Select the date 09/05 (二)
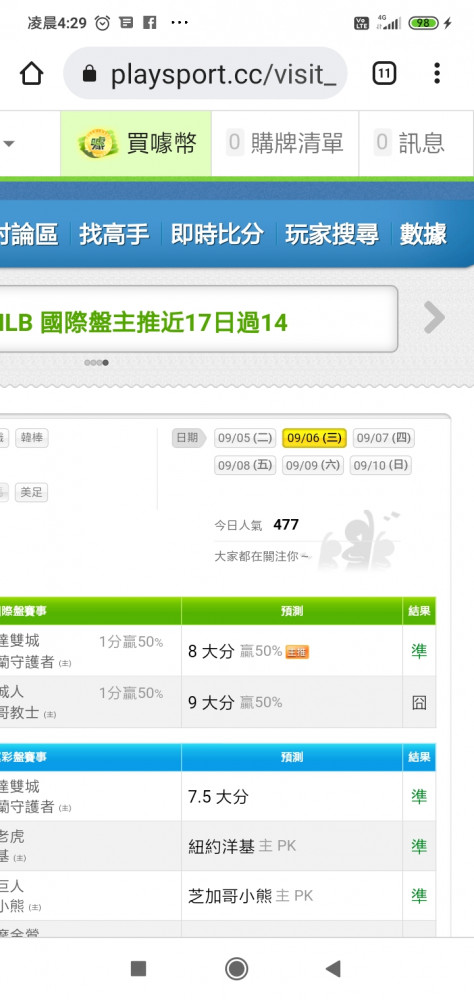The width and height of the screenshot is (474, 1000). [x=246, y=438]
